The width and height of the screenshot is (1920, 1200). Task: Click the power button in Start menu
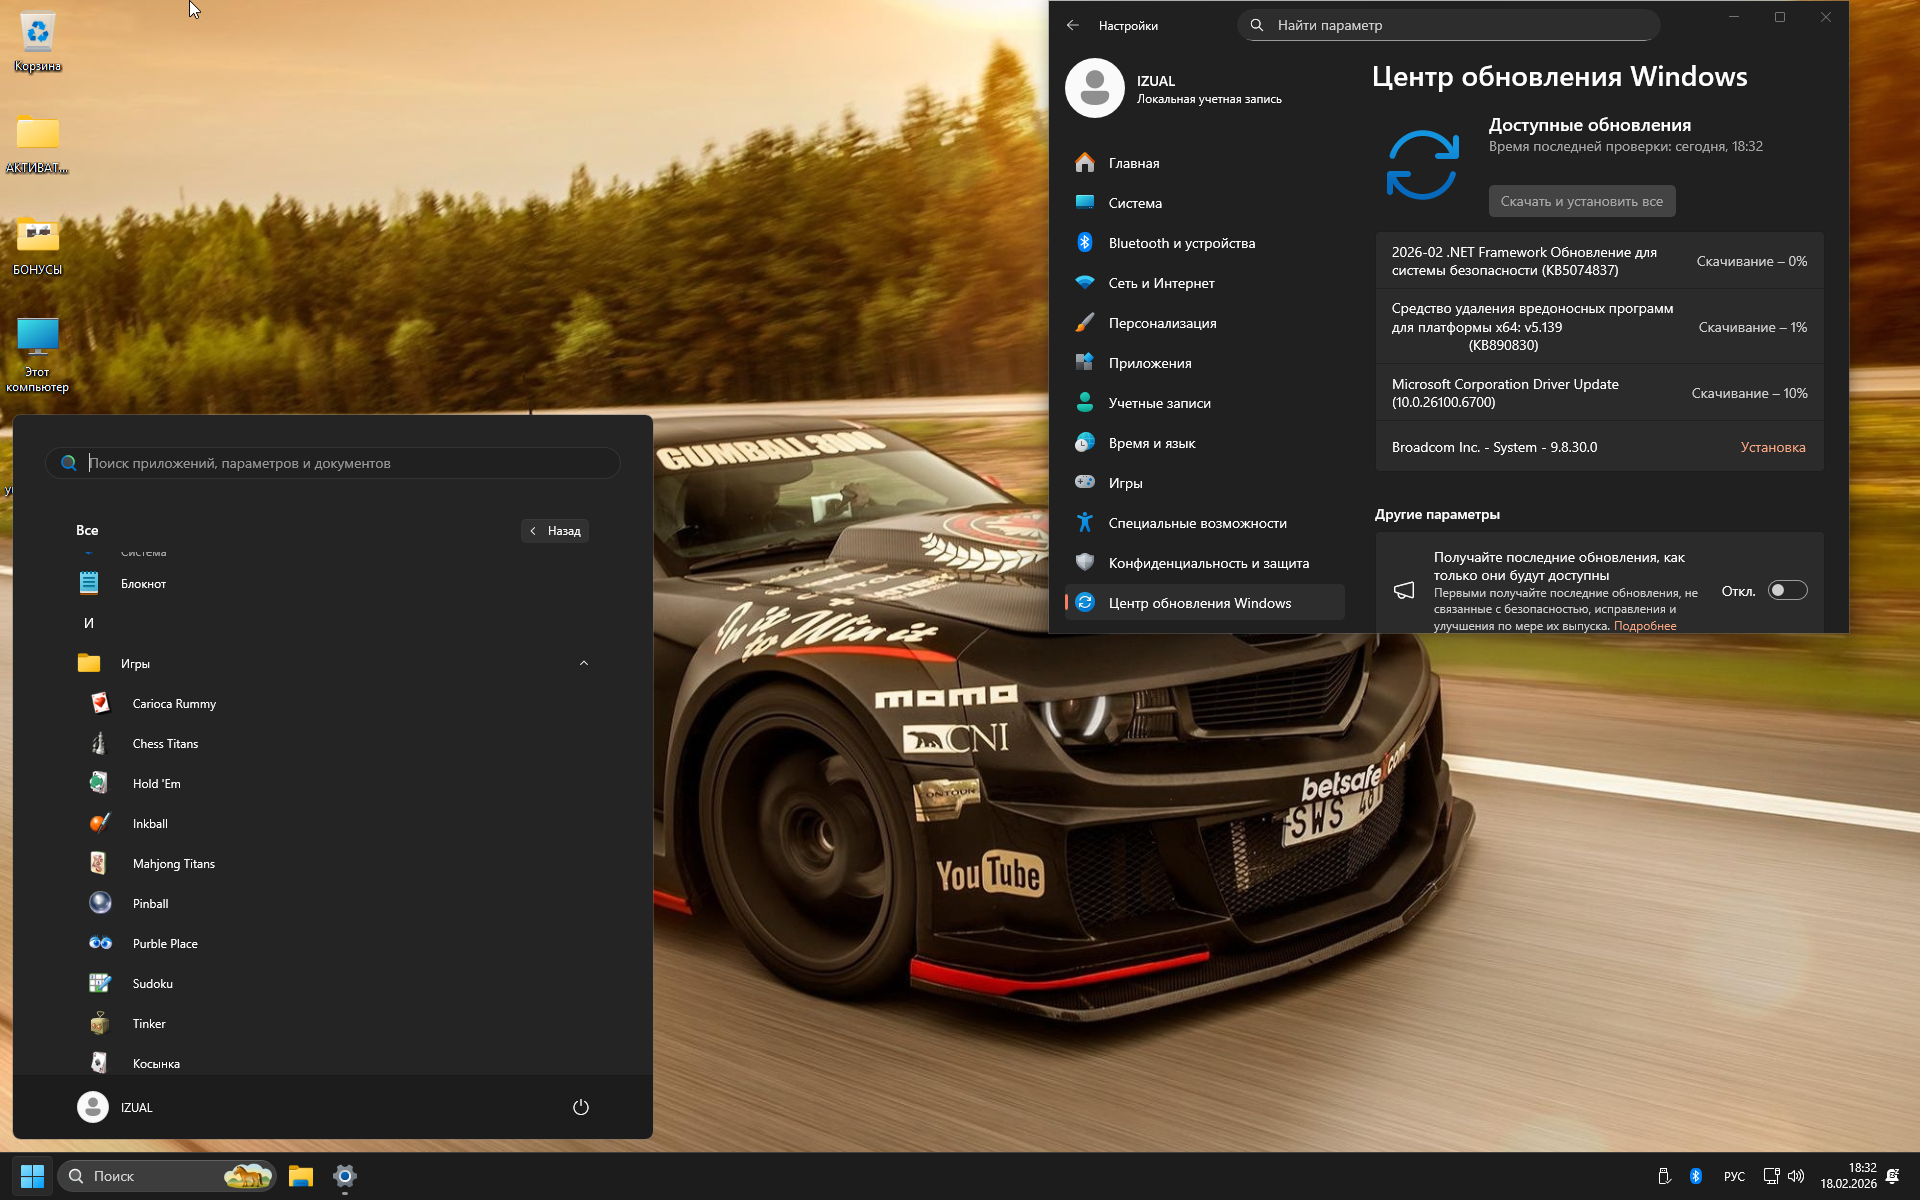(581, 1107)
